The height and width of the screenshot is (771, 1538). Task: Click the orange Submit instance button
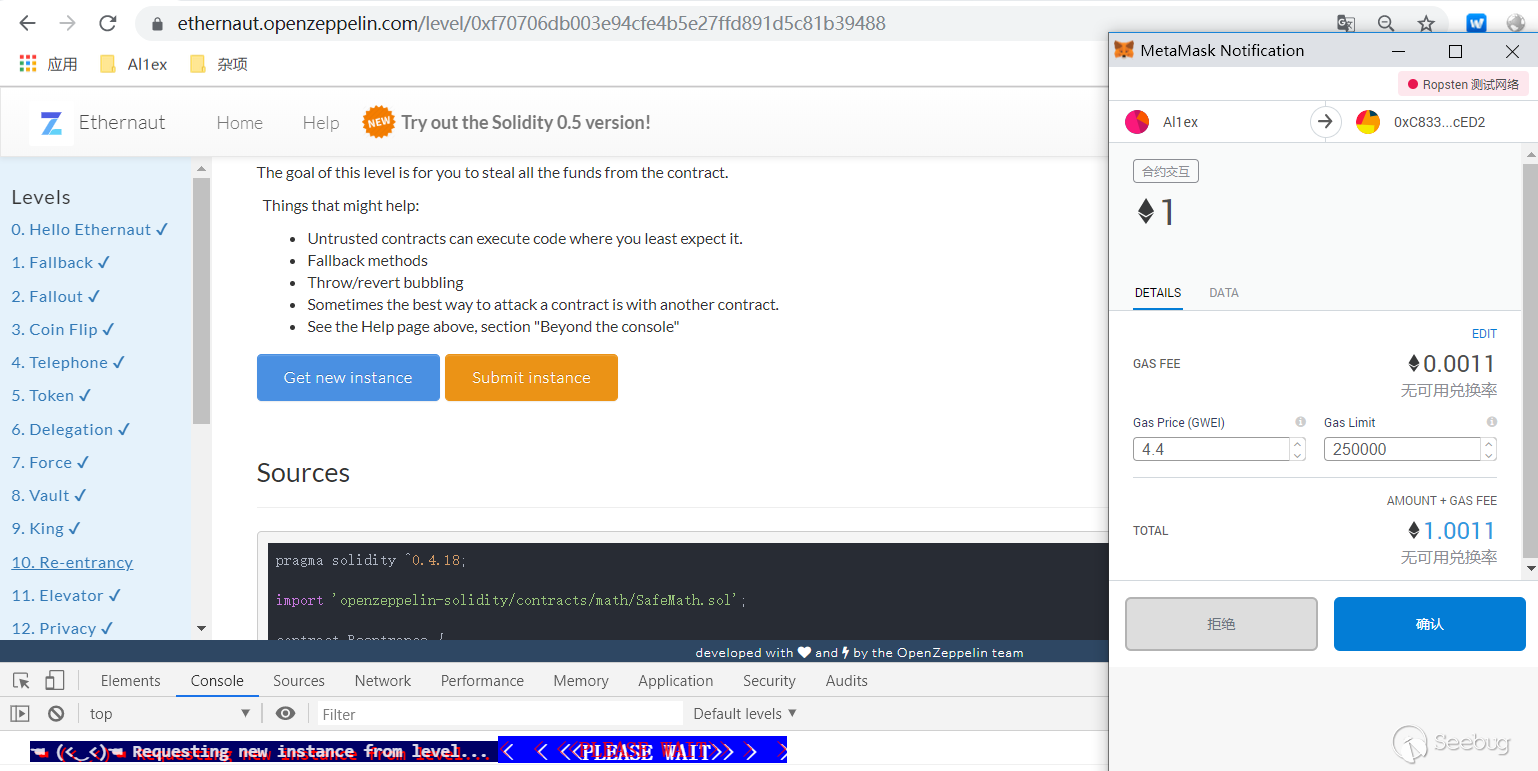[x=531, y=378]
